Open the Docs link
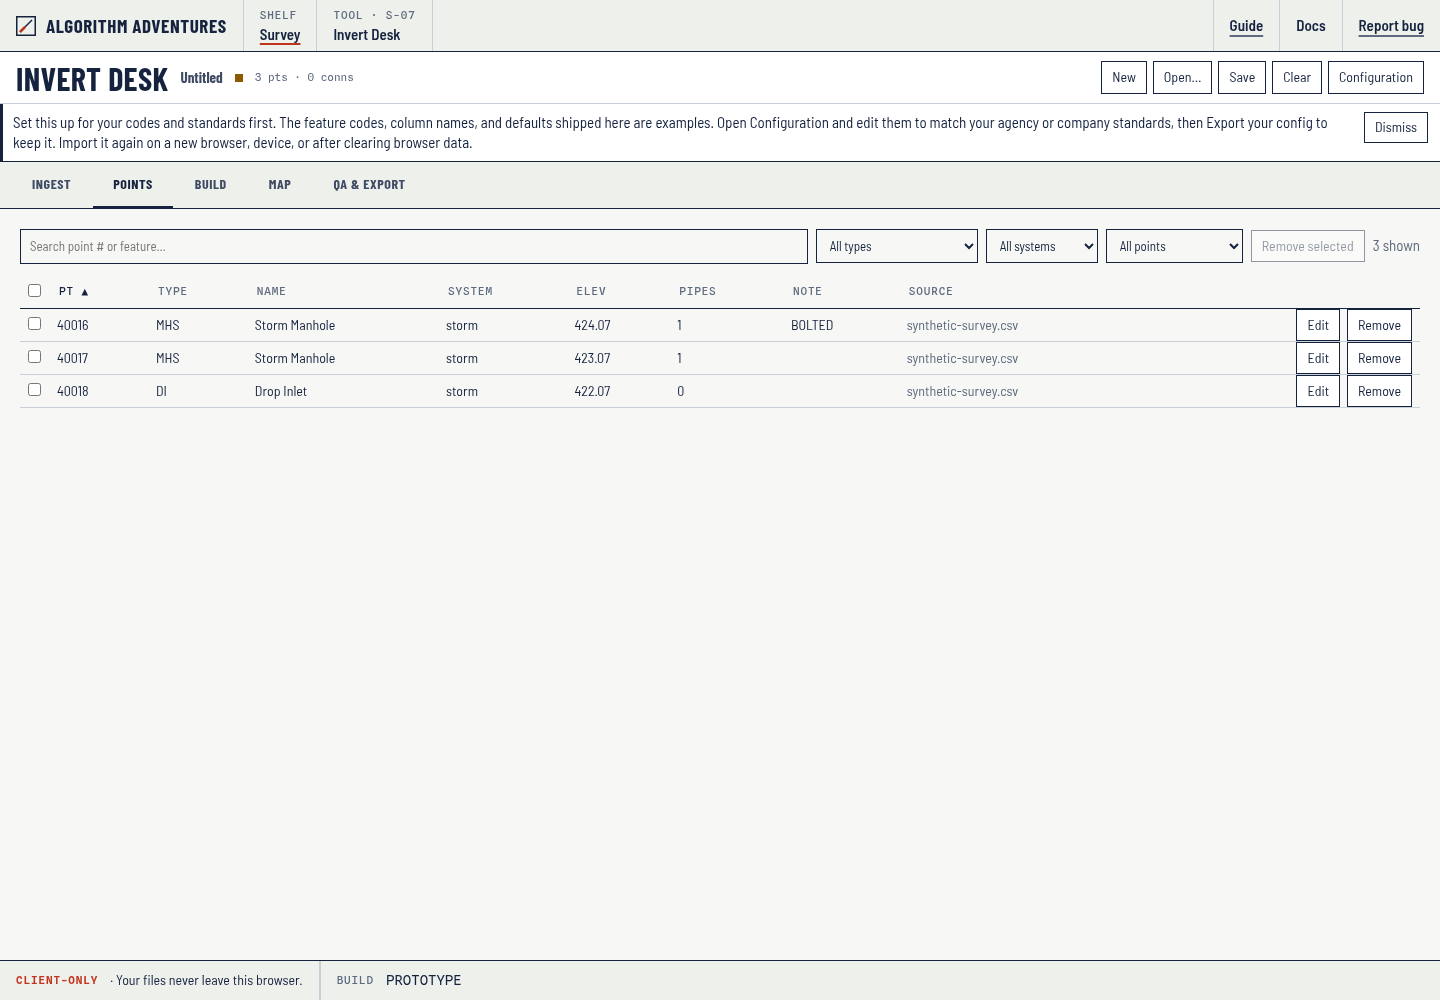1440x1000 pixels. pyautogui.click(x=1311, y=26)
